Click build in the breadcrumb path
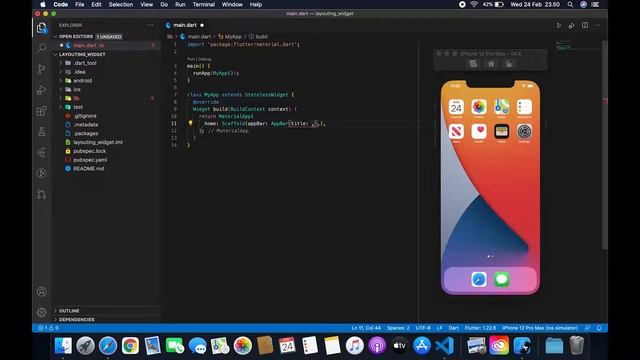This screenshot has width=640, height=360. click(261, 36)
